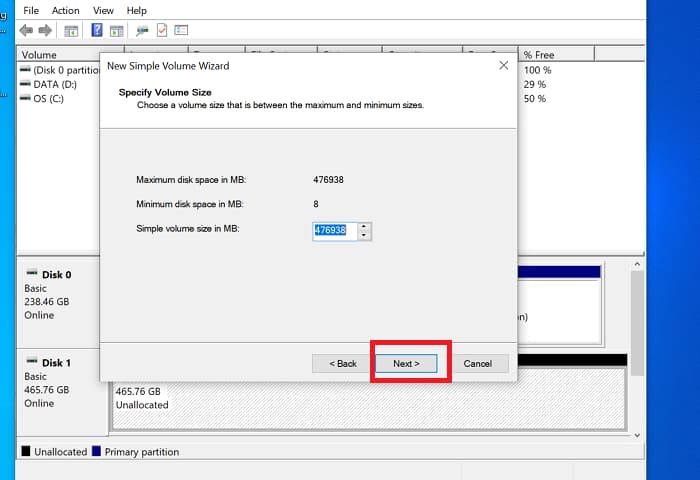
Task: Open the File menu
Action: click(x=31, y=10)
